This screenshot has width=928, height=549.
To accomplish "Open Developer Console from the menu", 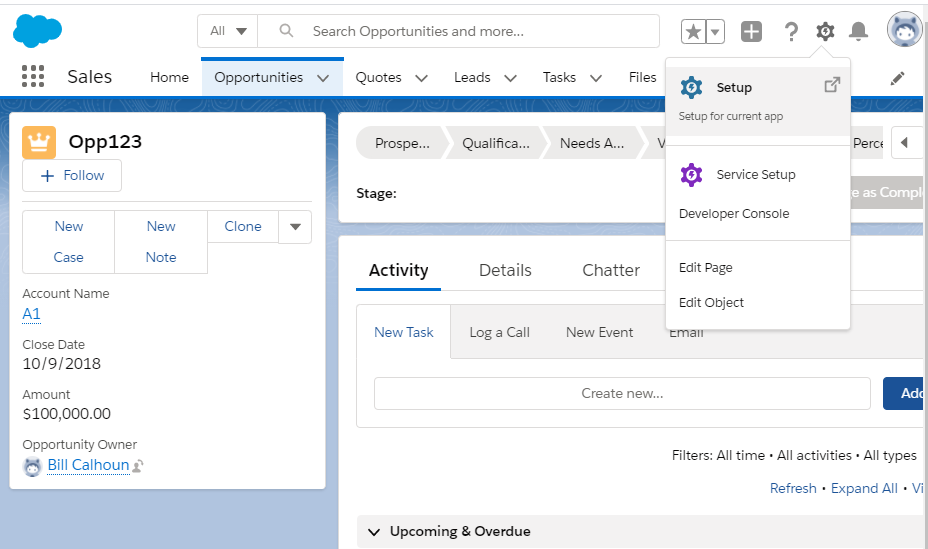I will (x=734, y=214).
